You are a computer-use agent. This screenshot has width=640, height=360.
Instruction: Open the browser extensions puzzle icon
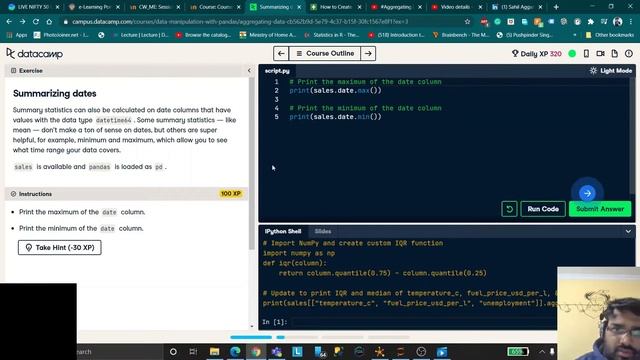590,22
